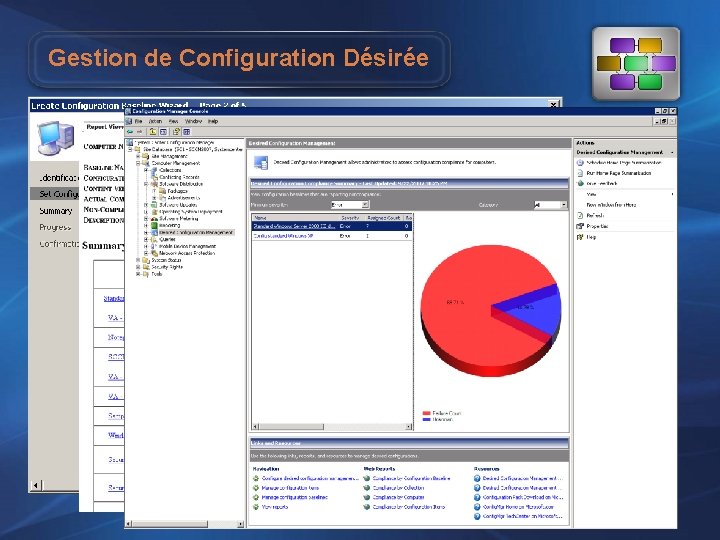The height and width of the screenshot is (540, 720).
Task: Click the View reports navigation link
Action: (275, 507)
